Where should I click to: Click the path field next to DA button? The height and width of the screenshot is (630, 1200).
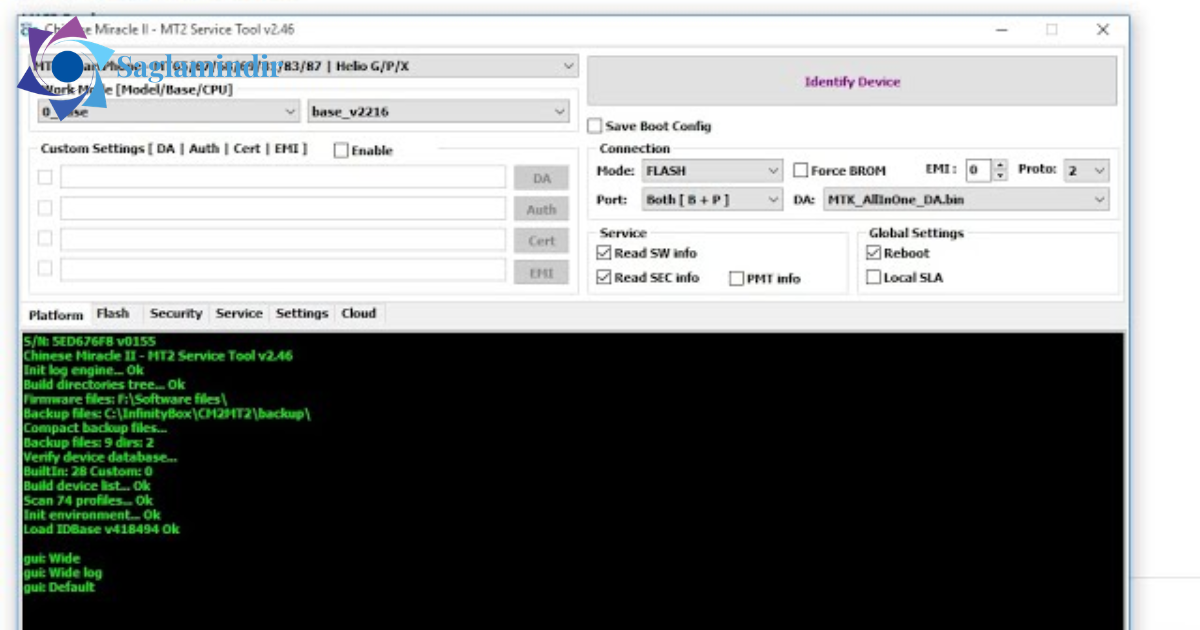[x=283, y=177]
